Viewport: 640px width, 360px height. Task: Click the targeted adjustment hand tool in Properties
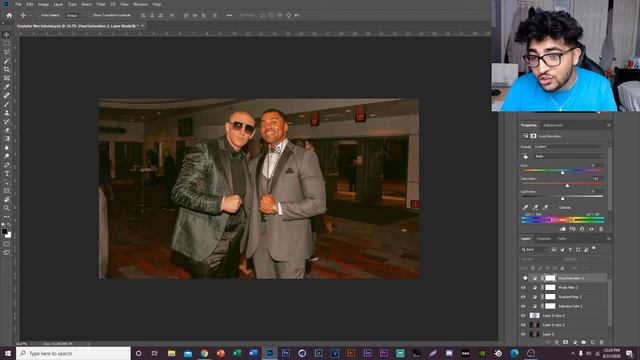click(x=525, y=156)
